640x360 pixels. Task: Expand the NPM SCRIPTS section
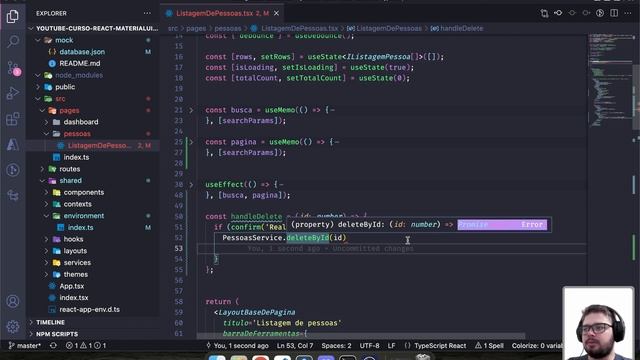click(x=57, y=334)
